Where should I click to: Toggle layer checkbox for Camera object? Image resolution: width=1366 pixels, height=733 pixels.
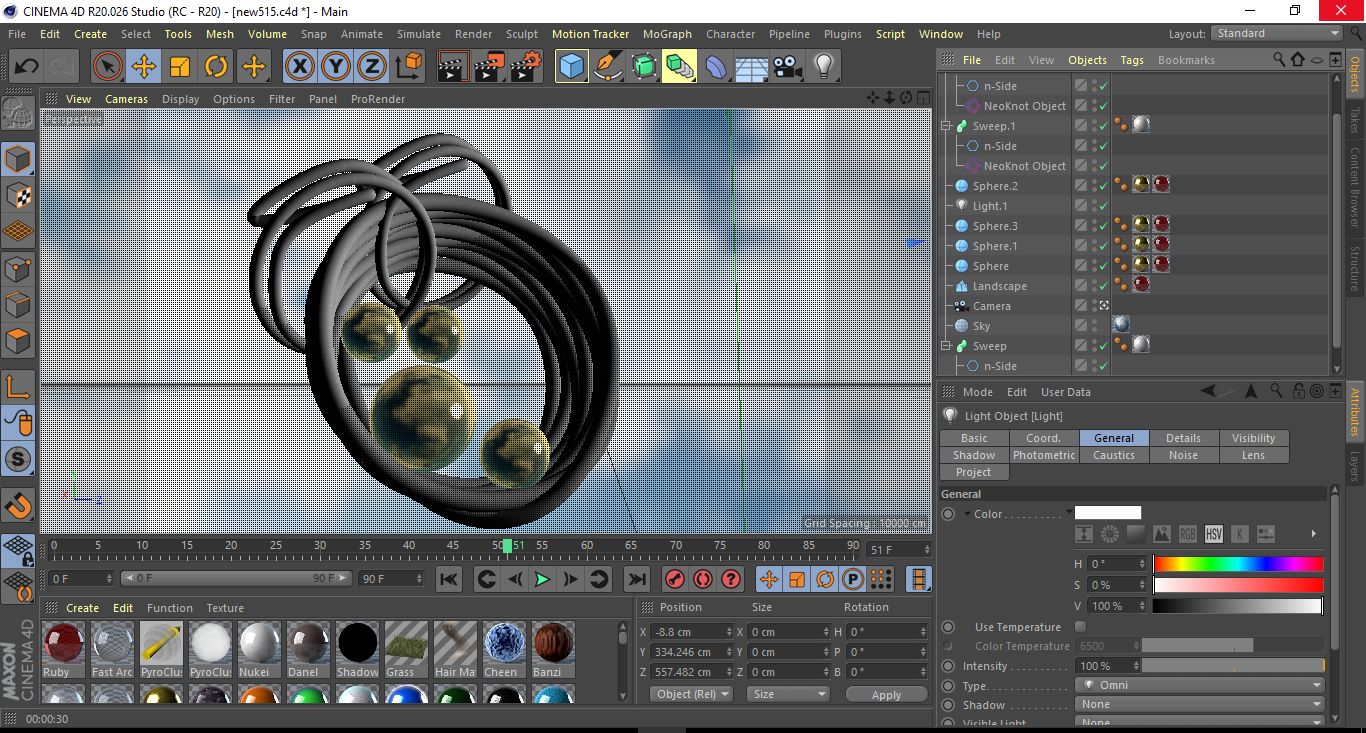pyautogui.click(x=1081, y=306)
